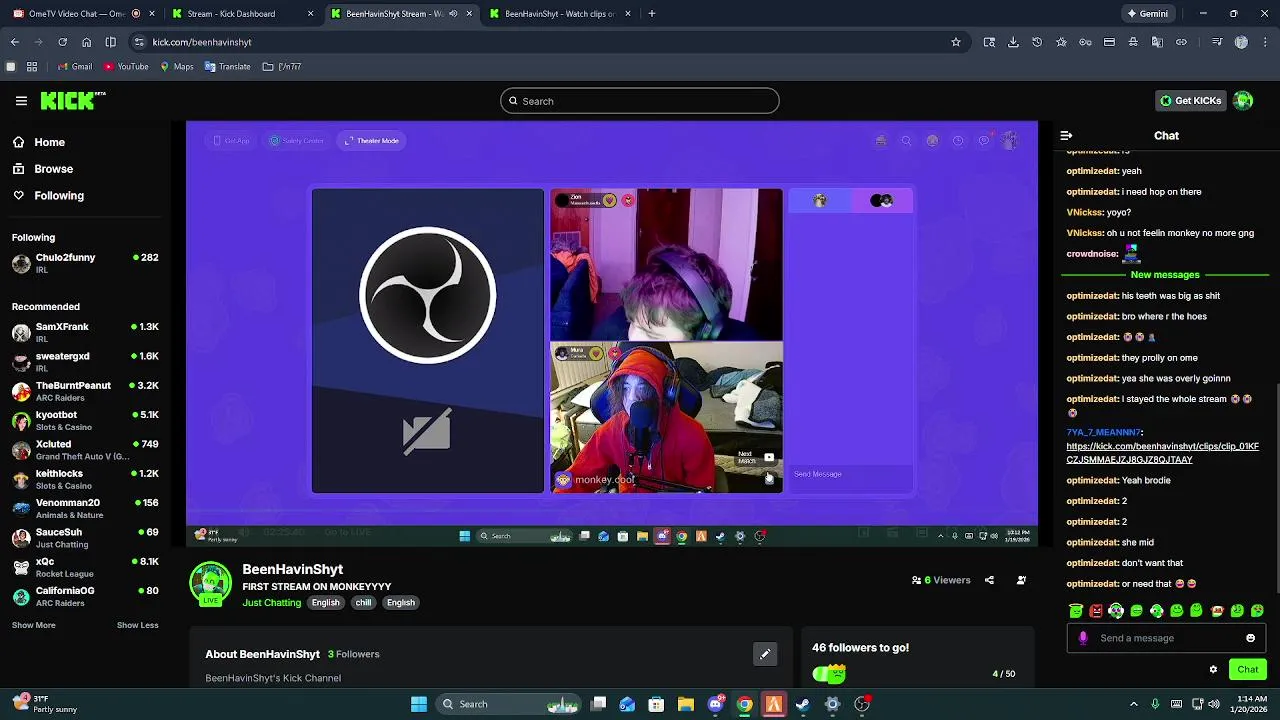The height and width of the screenshot is (720, 1280).
Task: Open the Gemini button
Action: tap(1147, 14)
